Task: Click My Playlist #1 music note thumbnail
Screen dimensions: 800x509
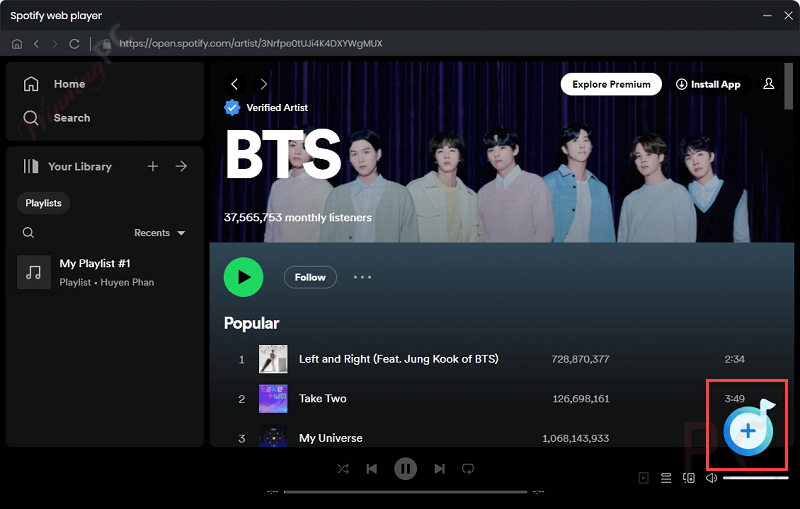Action: [34, 272]
